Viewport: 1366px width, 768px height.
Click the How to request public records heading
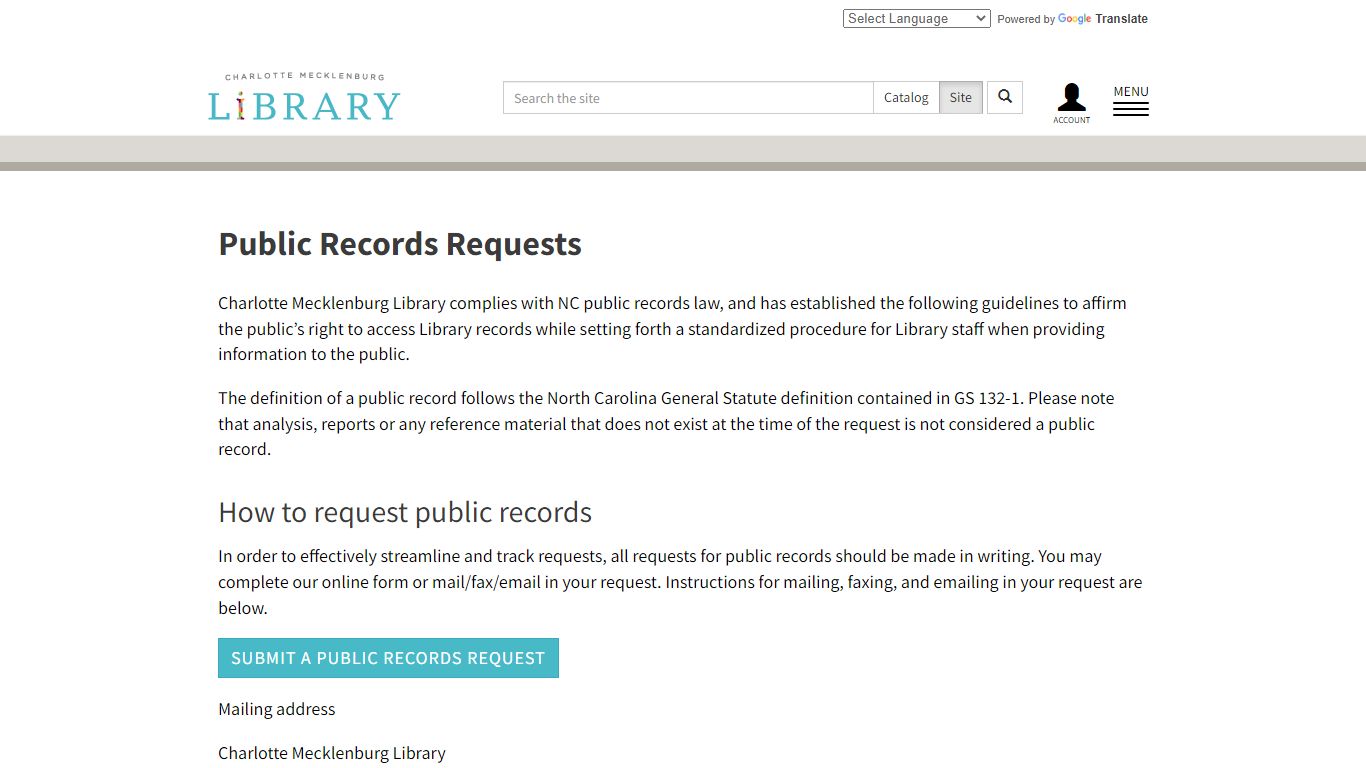(405, 512)
